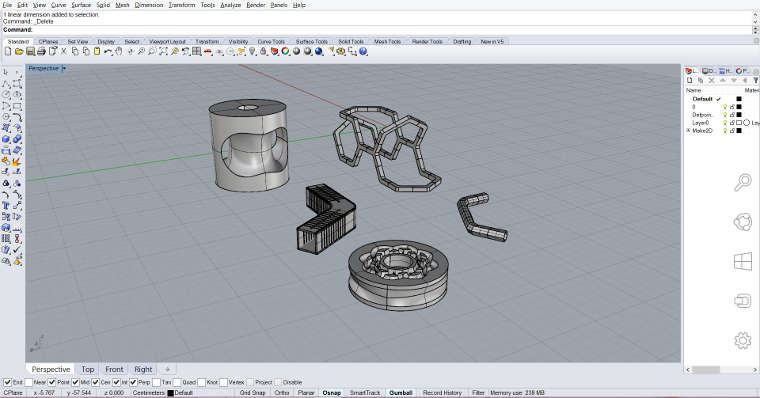Expand the Make2D layer tree node
760x398 pixels.
coord(688,131)
